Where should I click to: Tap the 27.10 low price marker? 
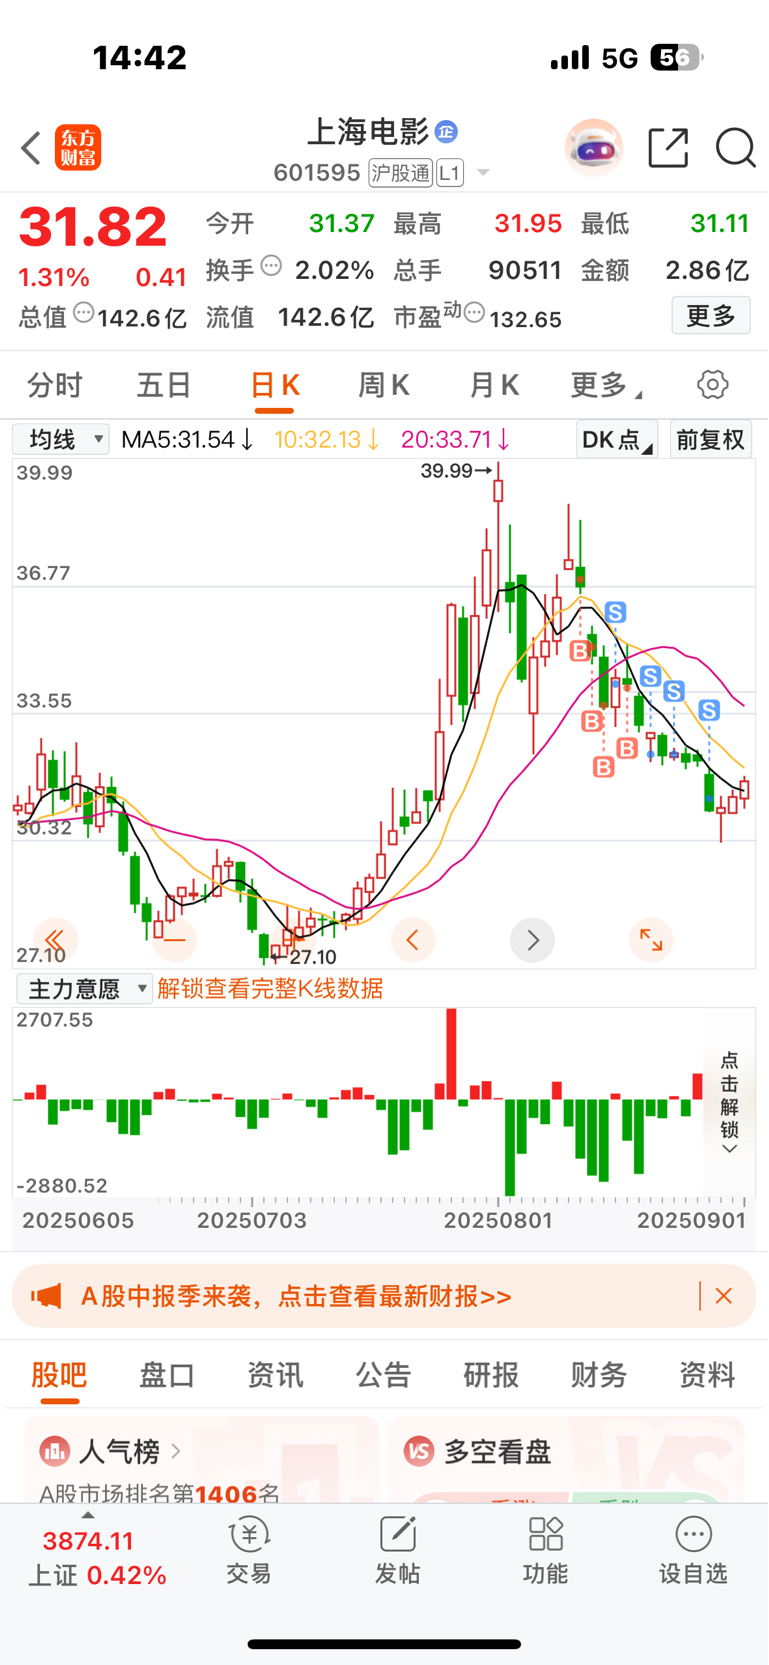[x=306, y=957]
